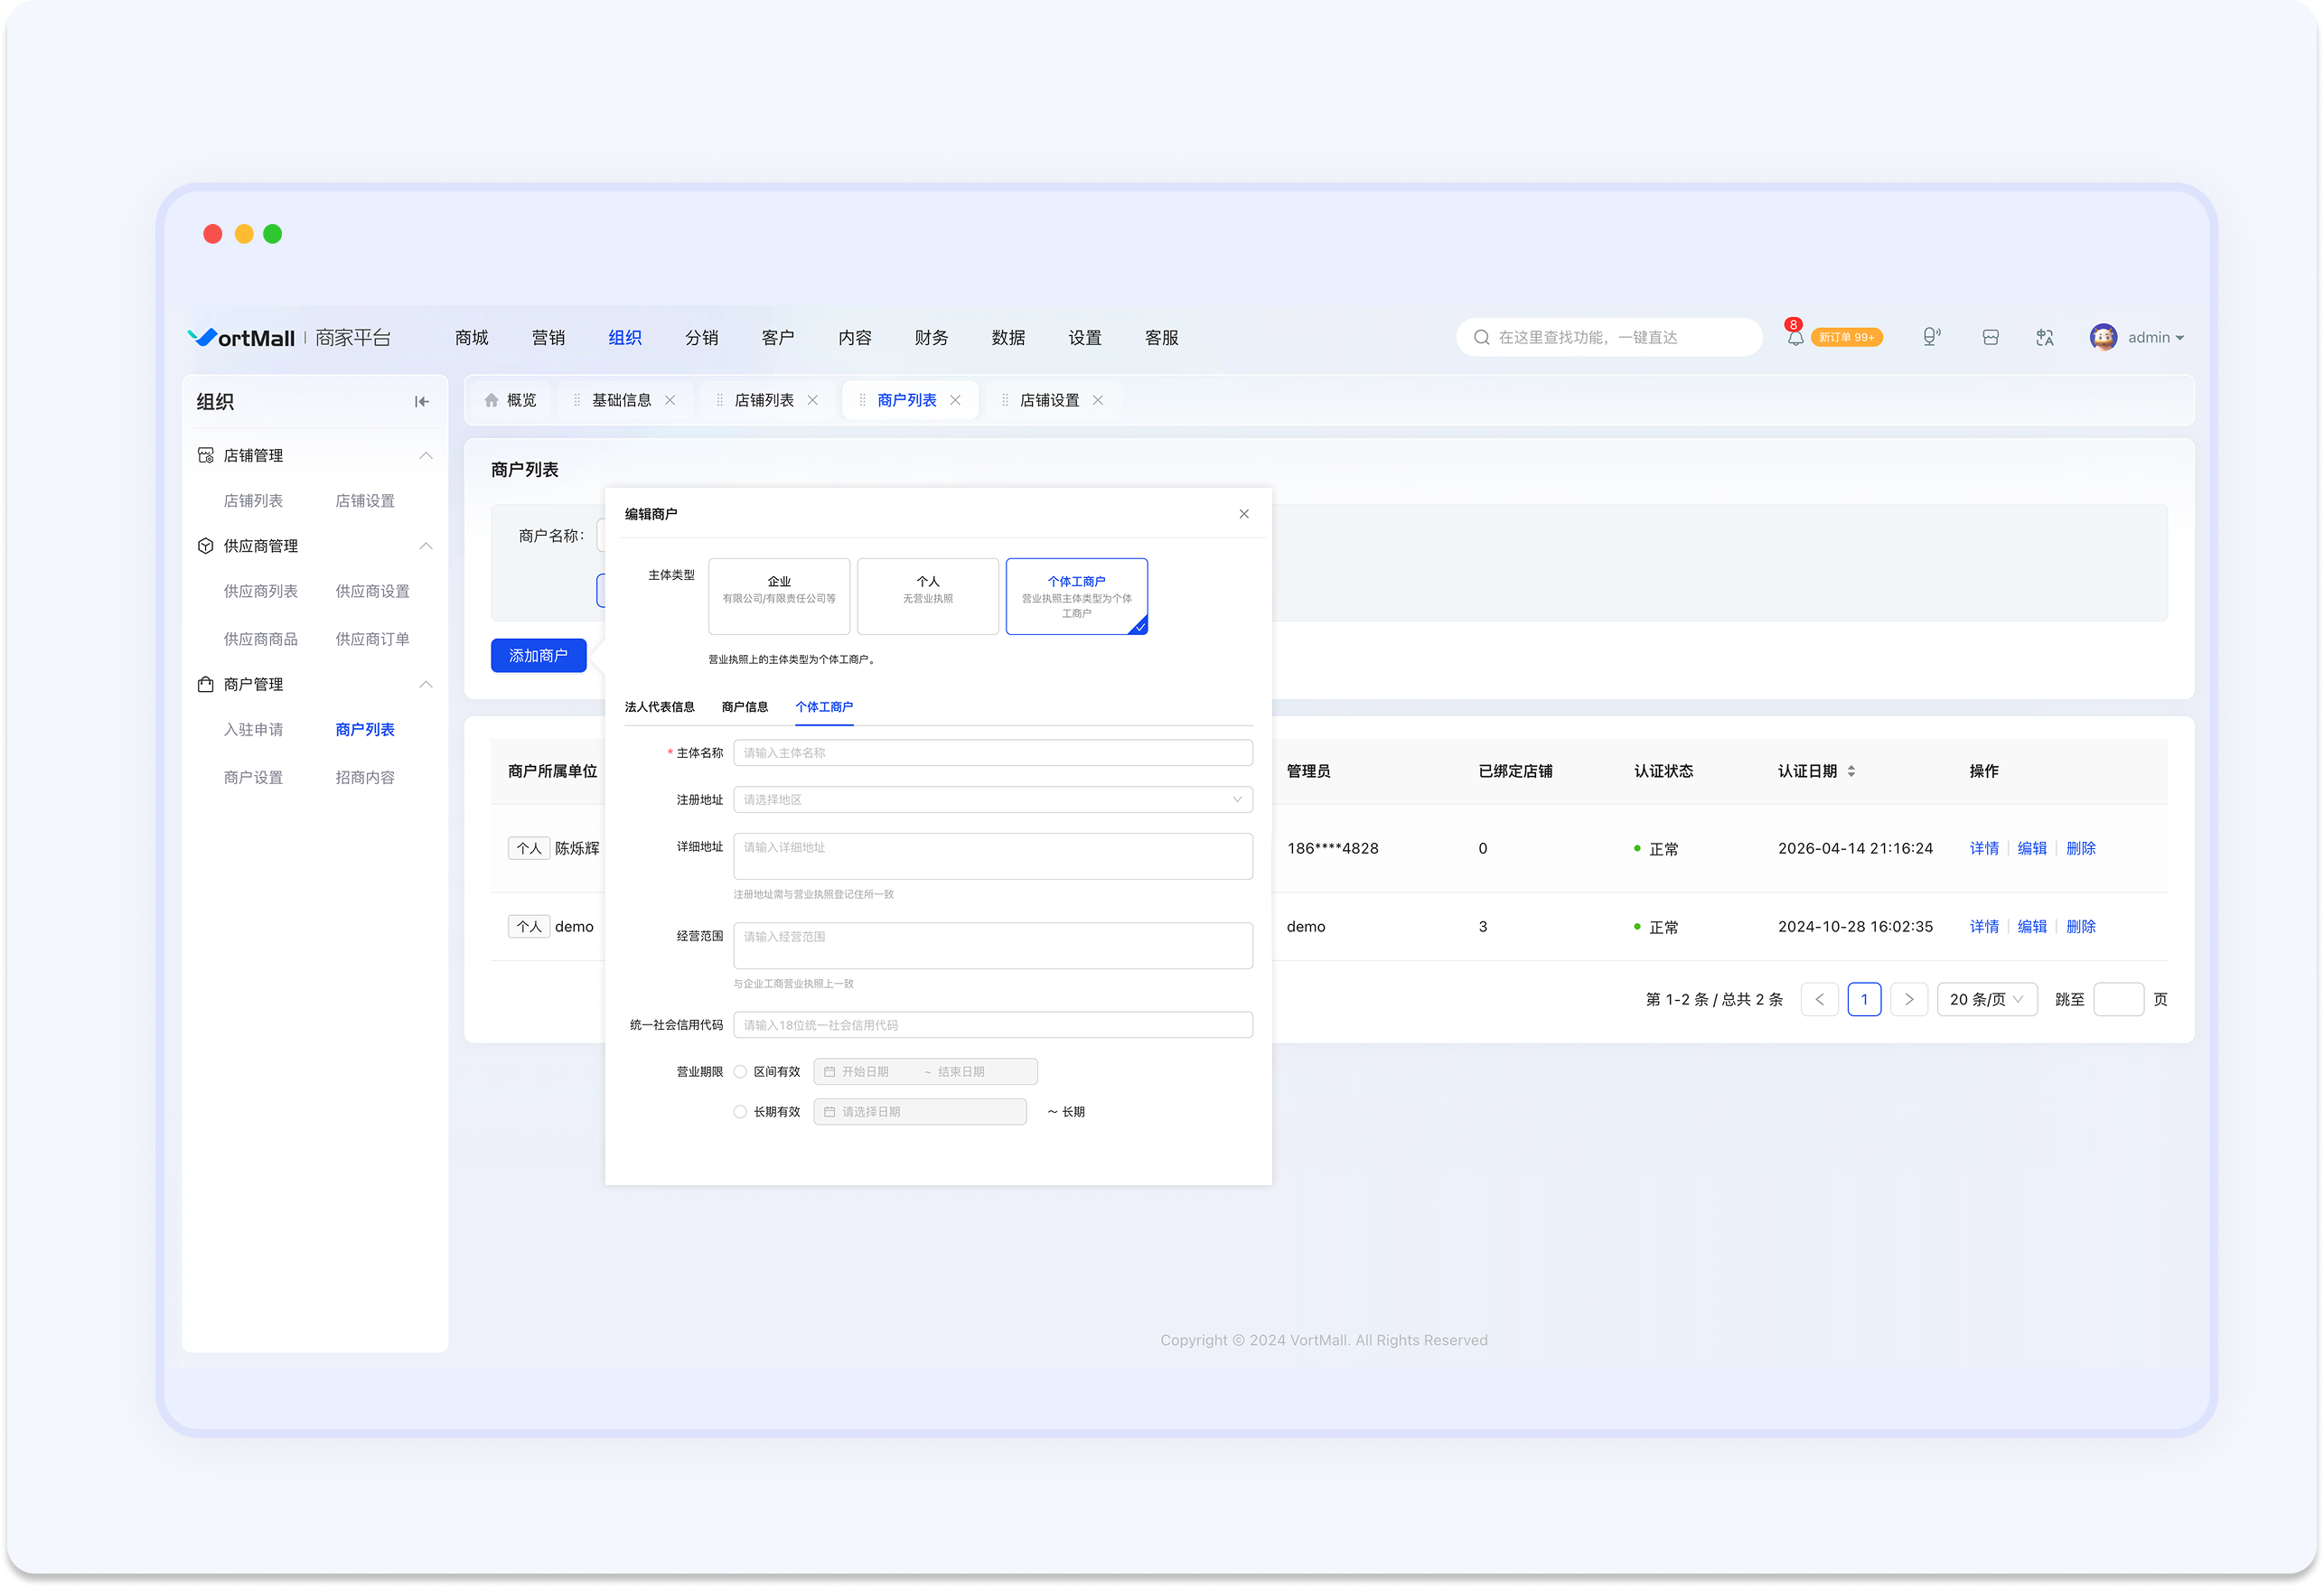Image resolution: width=2324 pixels, height=1588 pixels.
Task: Select the 区间有效 radio button
Action: pos(741,1072)
